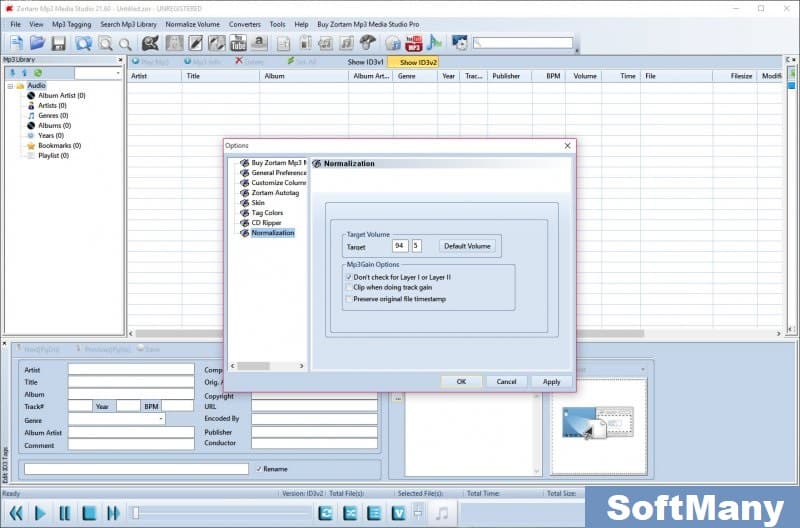Click the Default Volume button
800x528 pixels.
[467, 246]
